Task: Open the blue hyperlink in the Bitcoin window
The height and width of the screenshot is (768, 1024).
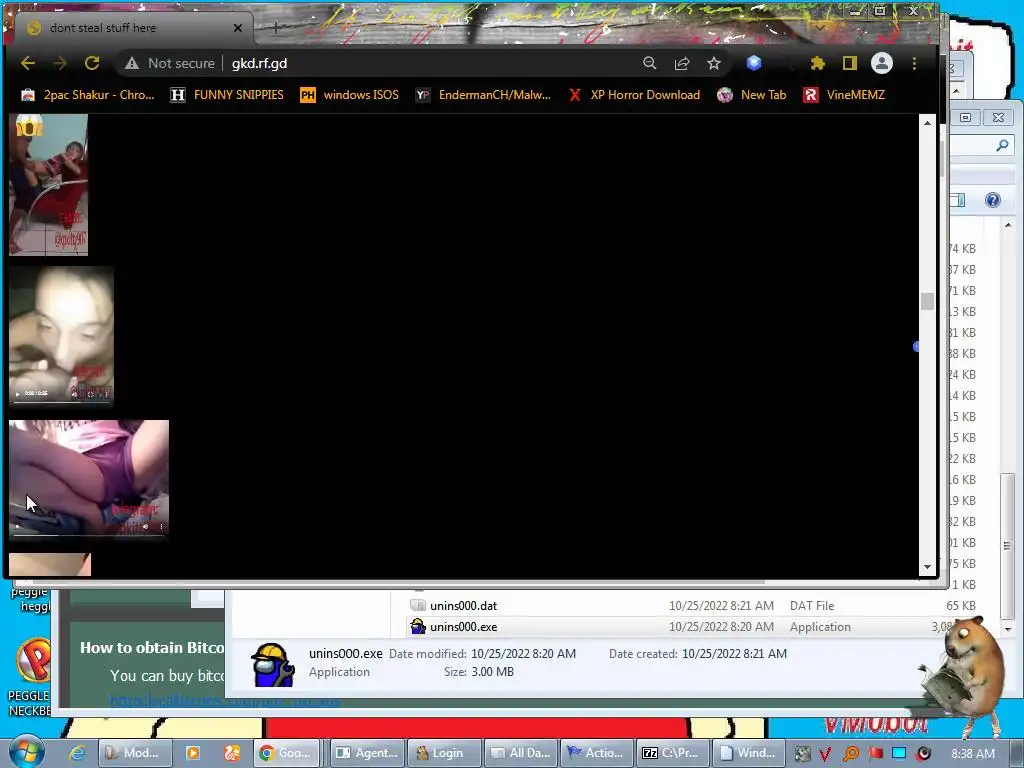Action: pos(225,701)
